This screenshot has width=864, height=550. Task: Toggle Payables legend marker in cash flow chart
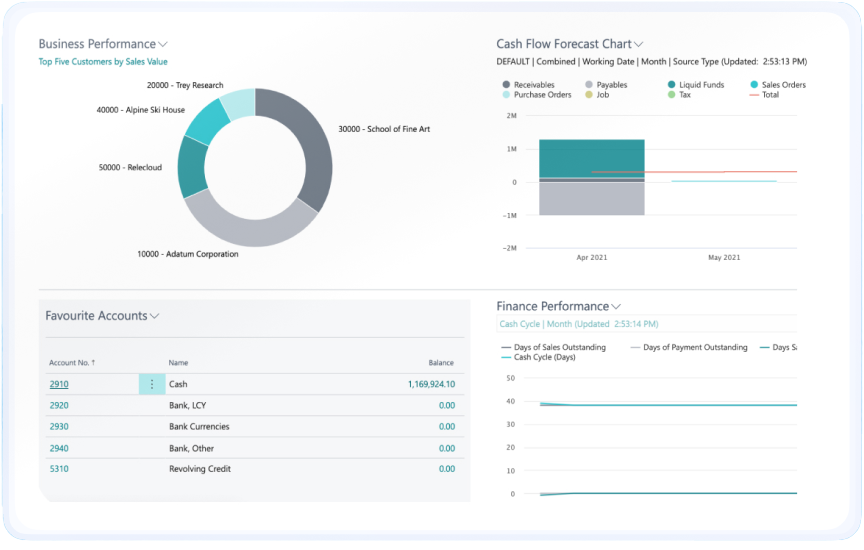588,85
